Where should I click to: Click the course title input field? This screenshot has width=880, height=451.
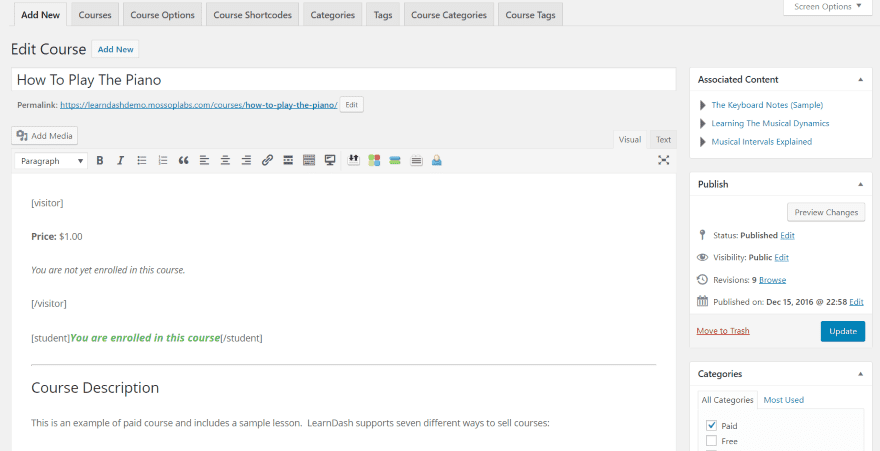click(343, 80)
